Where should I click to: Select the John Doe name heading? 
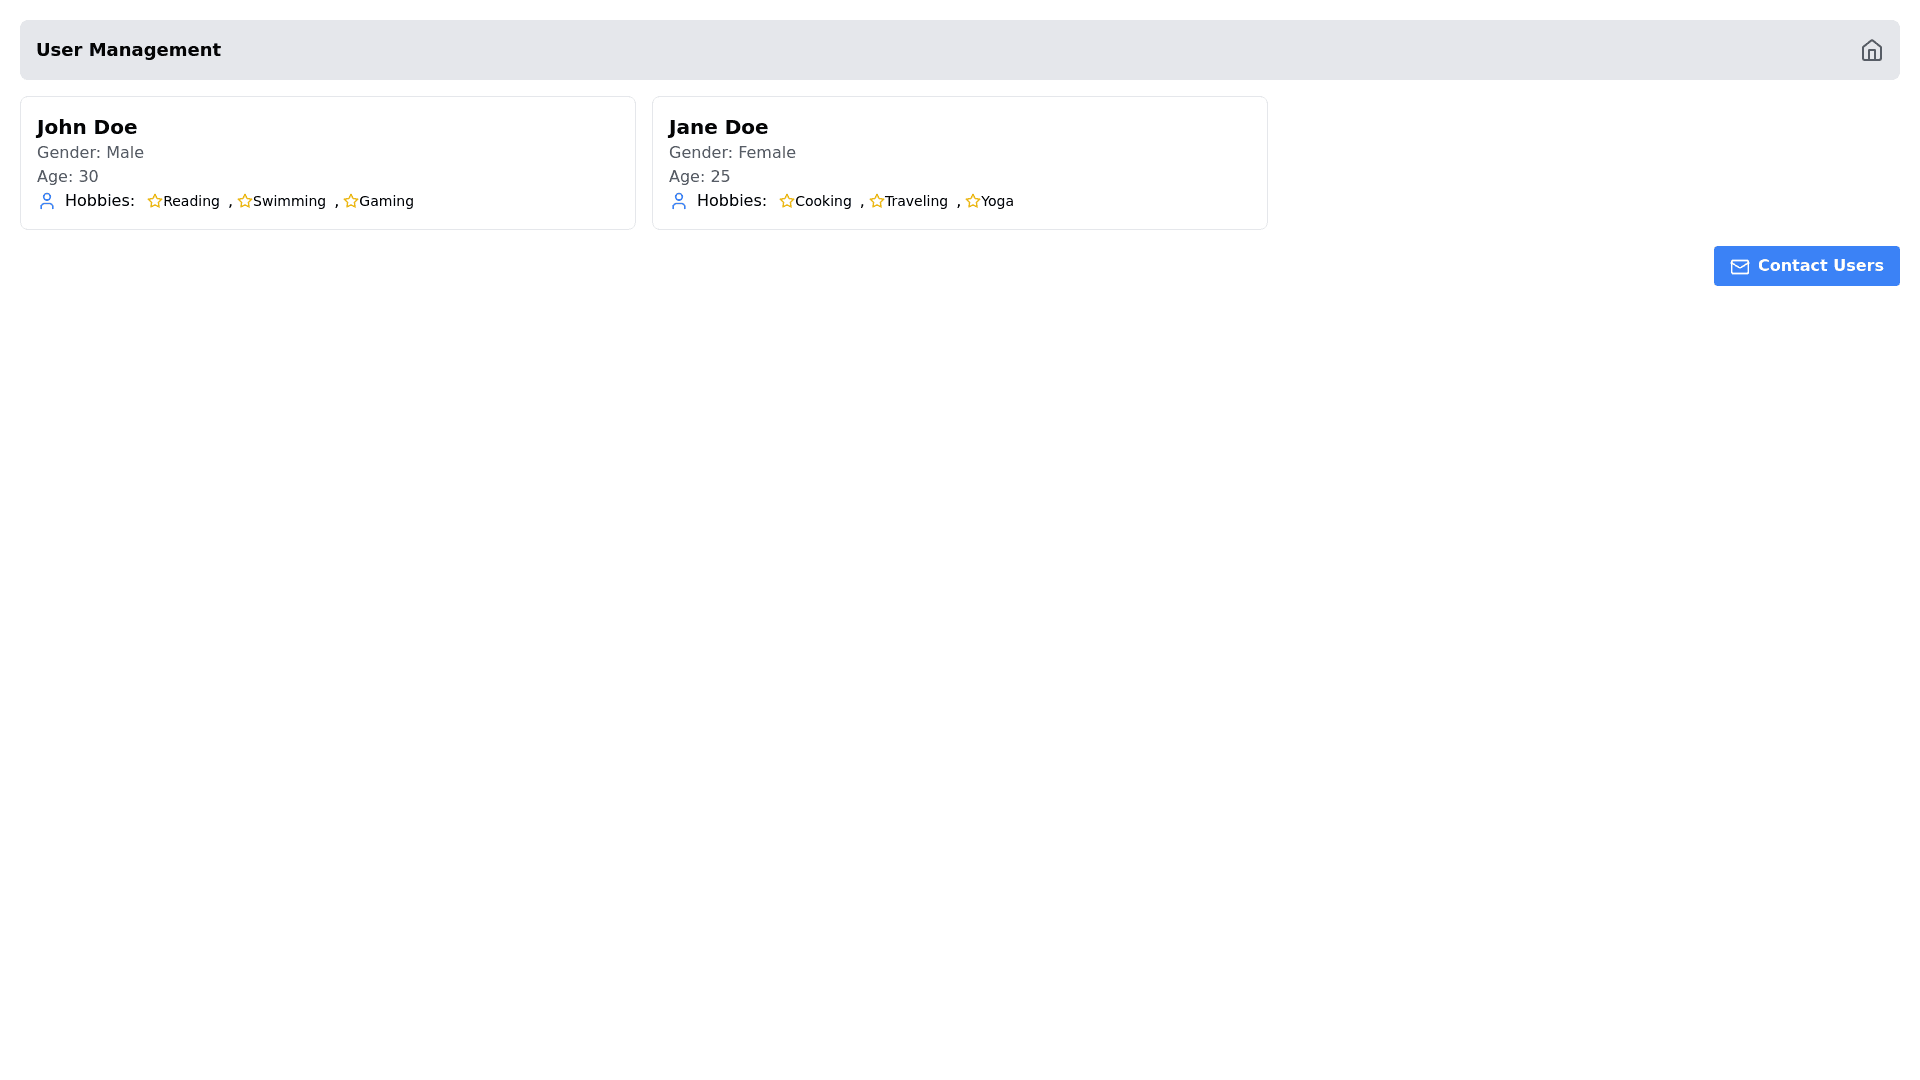click(x=87, y=127)
